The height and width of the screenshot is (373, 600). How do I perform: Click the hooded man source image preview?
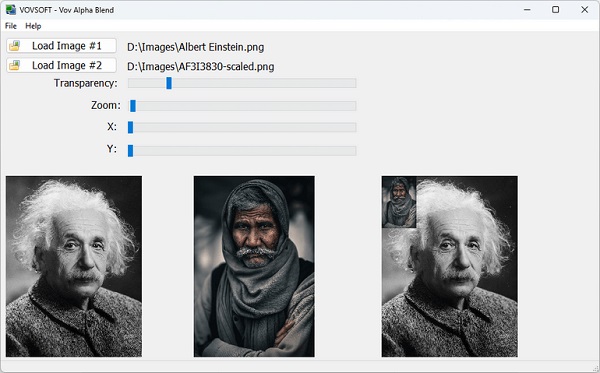click(x=254, y=267)
